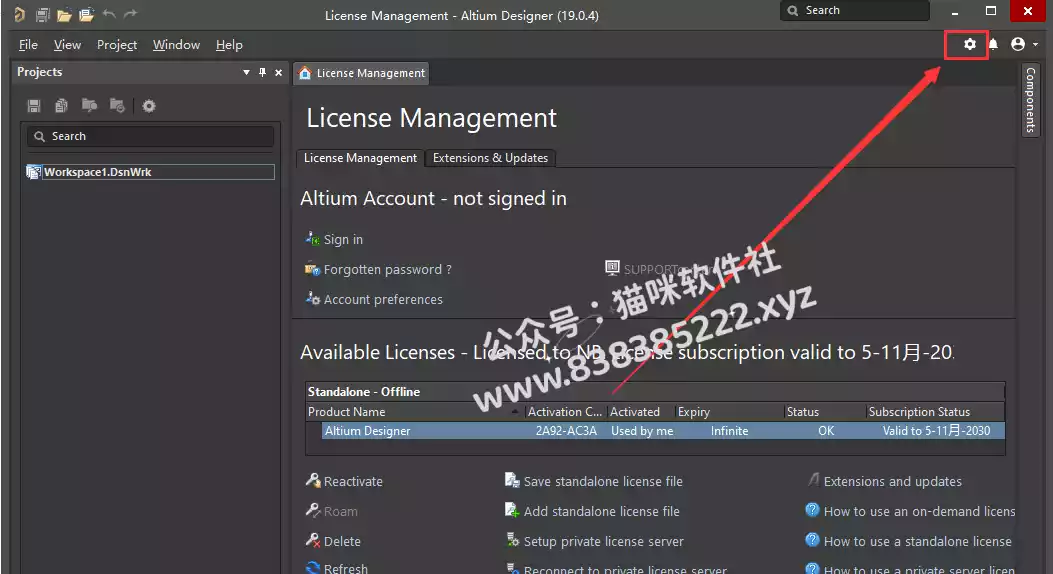The image size is (1053, 574).
Task: Click the Valid to 5-11月-2030 cell
Action: [936, 431]
